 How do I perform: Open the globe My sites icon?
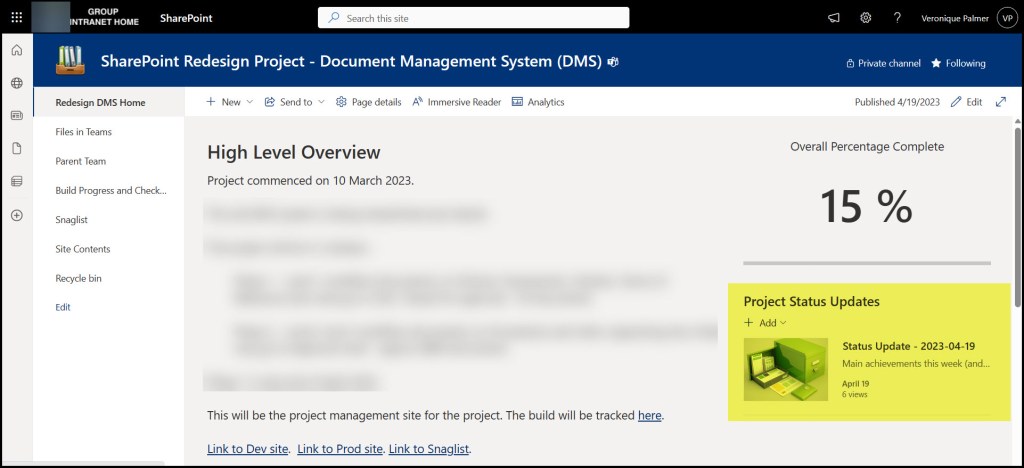click(x=16, y=84)
